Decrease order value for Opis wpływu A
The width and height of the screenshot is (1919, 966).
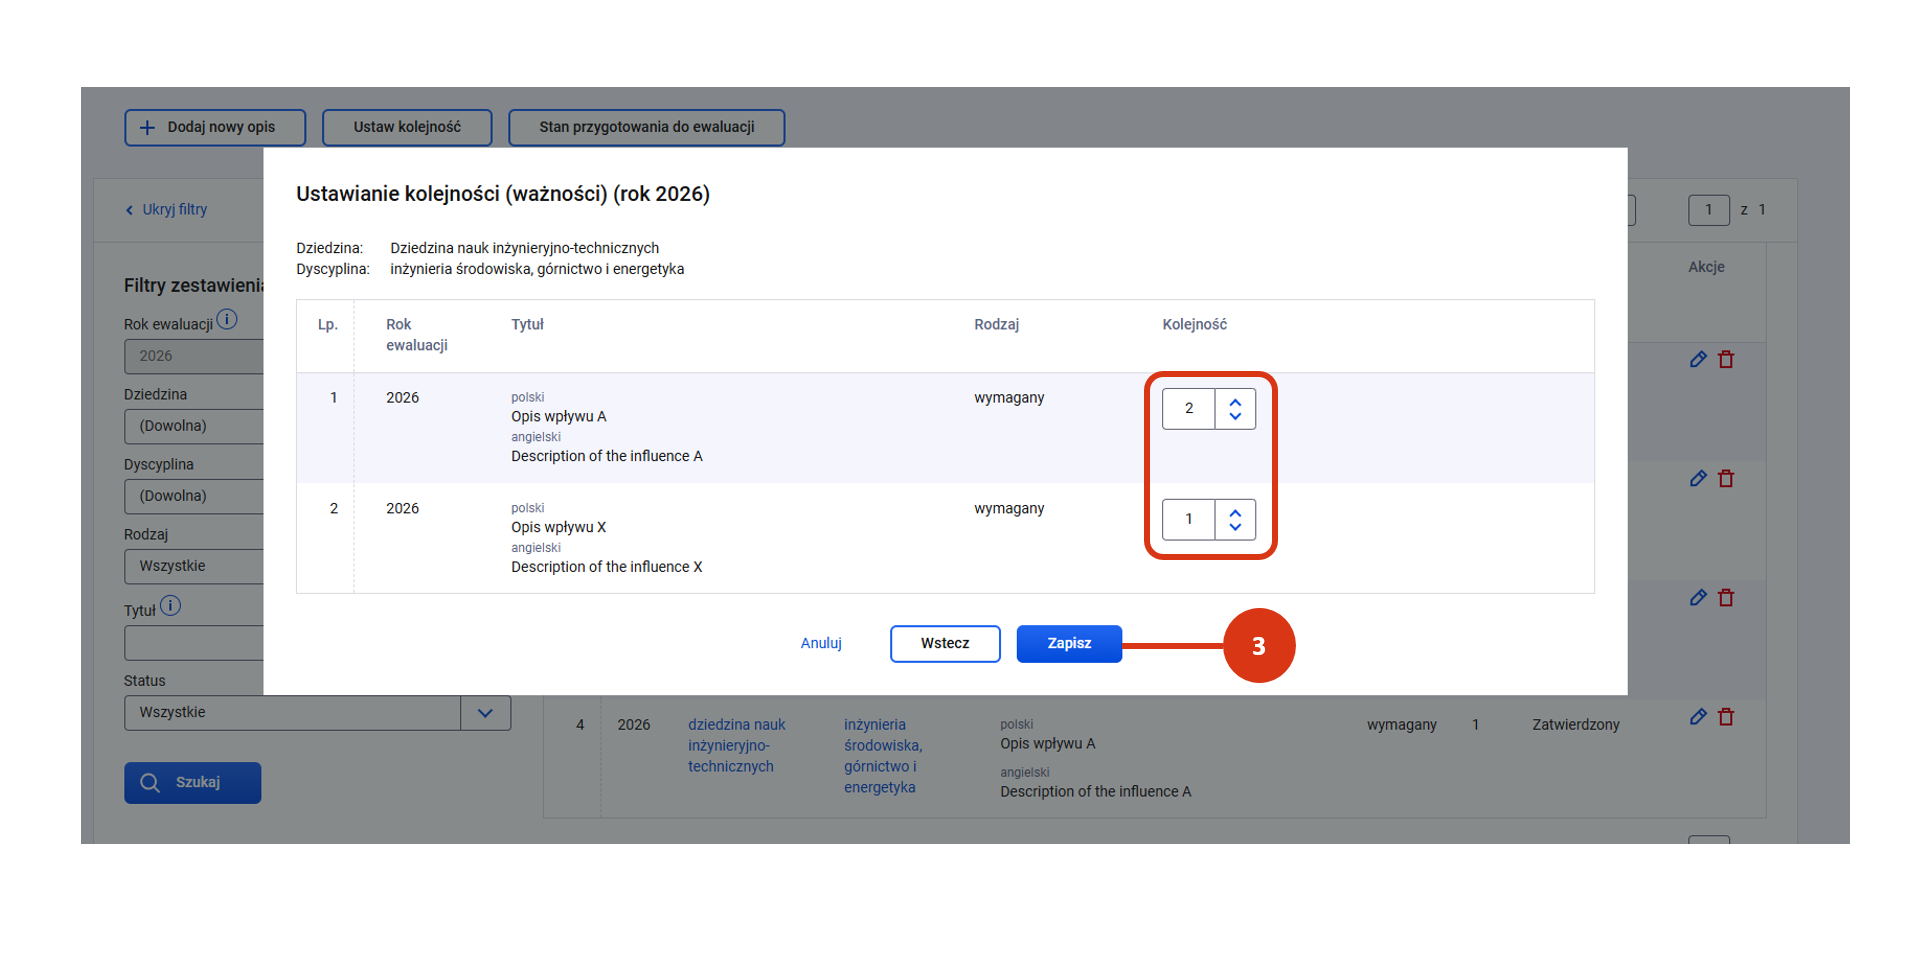coord(1235,416)
